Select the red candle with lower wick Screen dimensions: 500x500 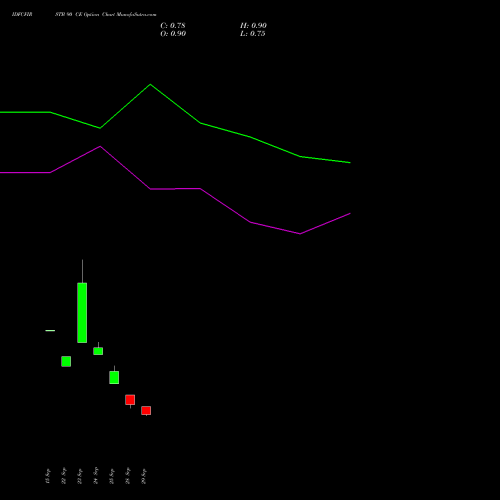coord(130,400)
